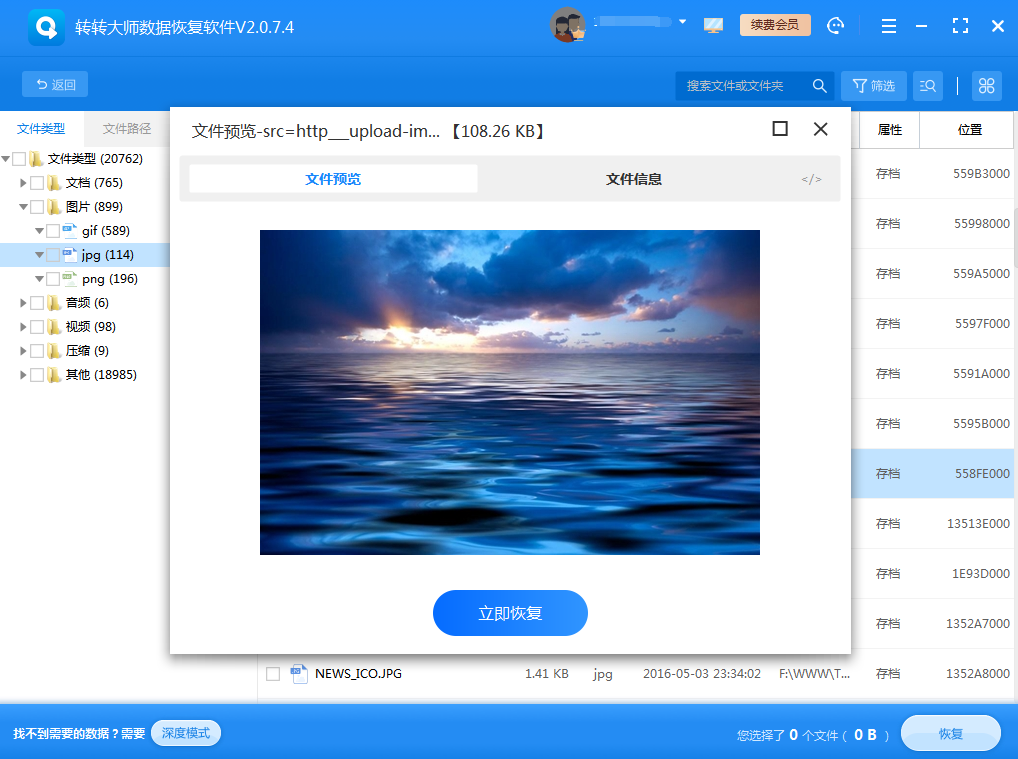This screenshot has width=1018, height=759.
Task: Click the file-search icon beside 筛选
Action: pyautogui.click(x=927, y=85)
